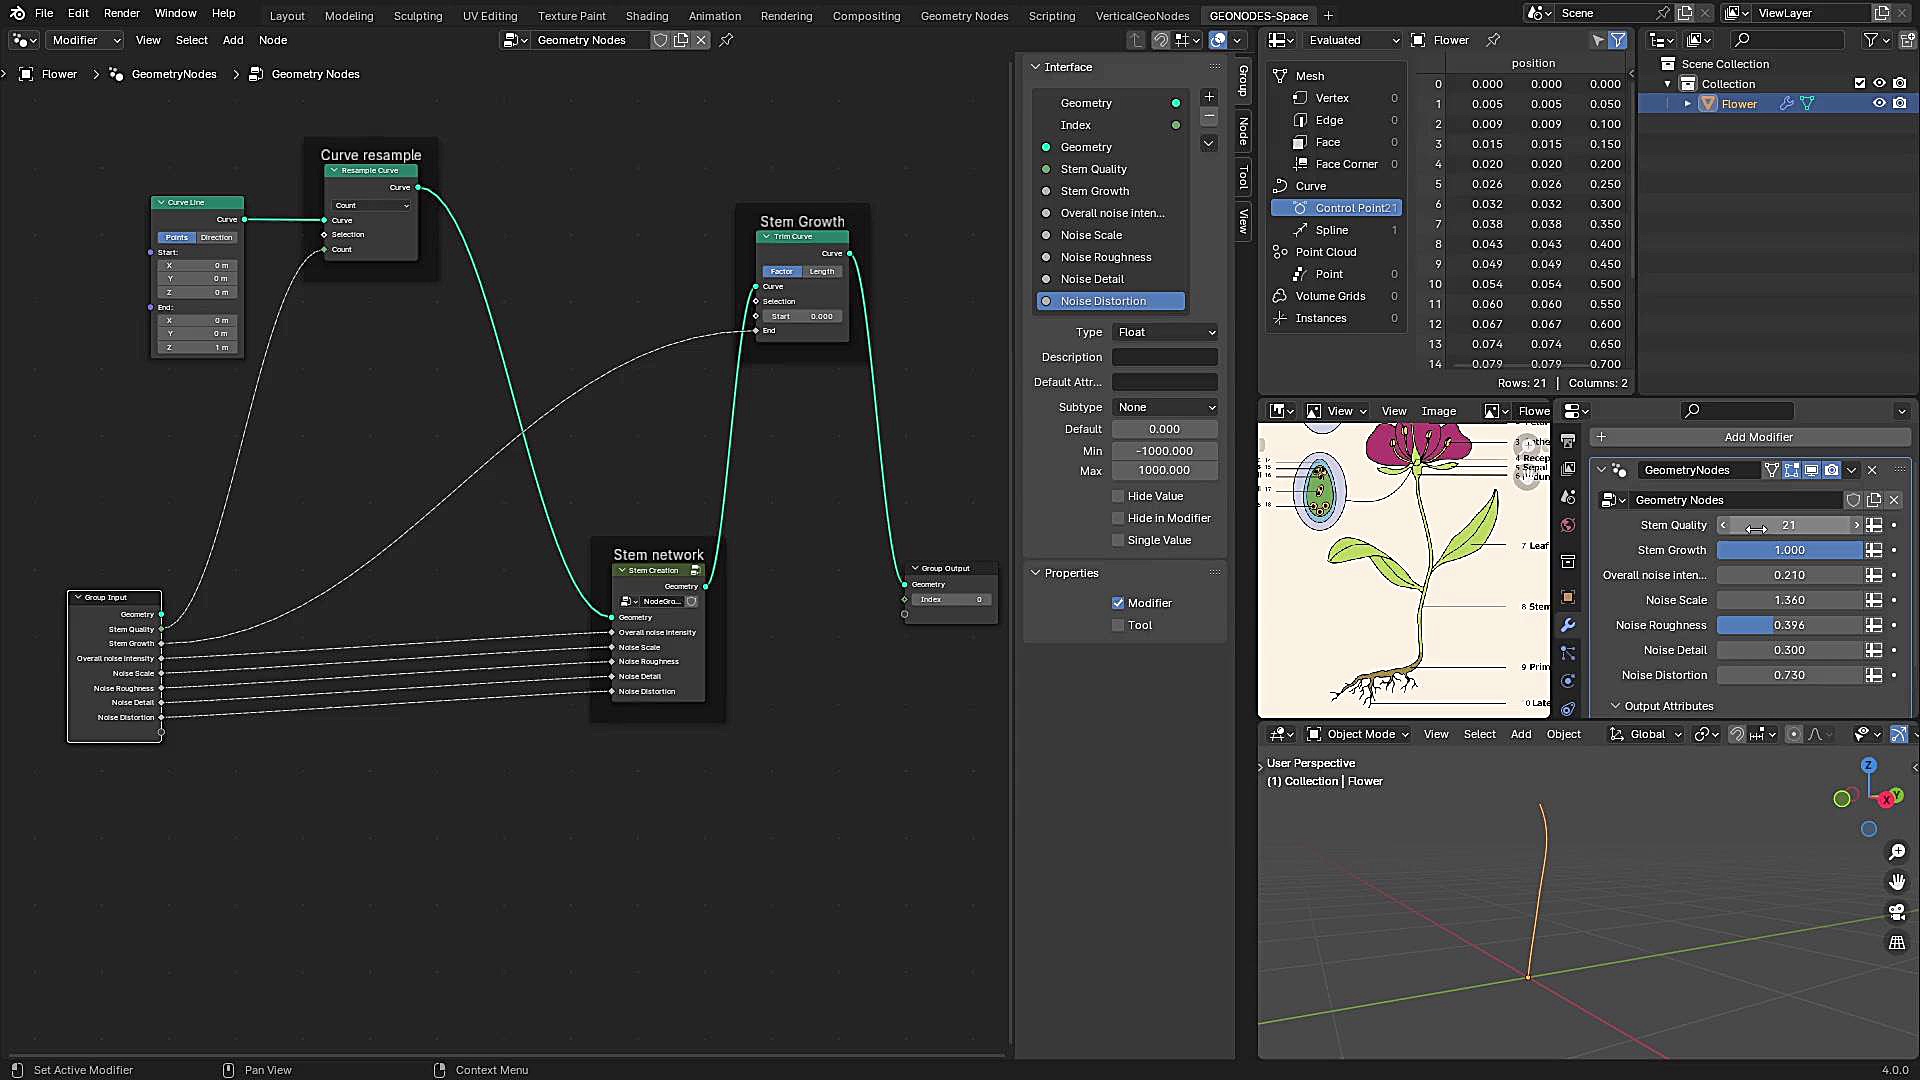Switch to orthographic grid view icon
This screenshot has width=1920, height=1080.
pos(1896,943)
